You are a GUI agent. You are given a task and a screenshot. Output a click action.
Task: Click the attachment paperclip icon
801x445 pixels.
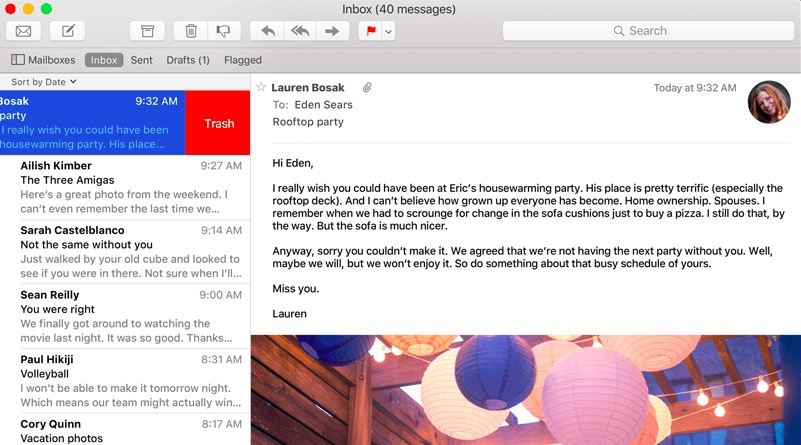tap(367, 88)
